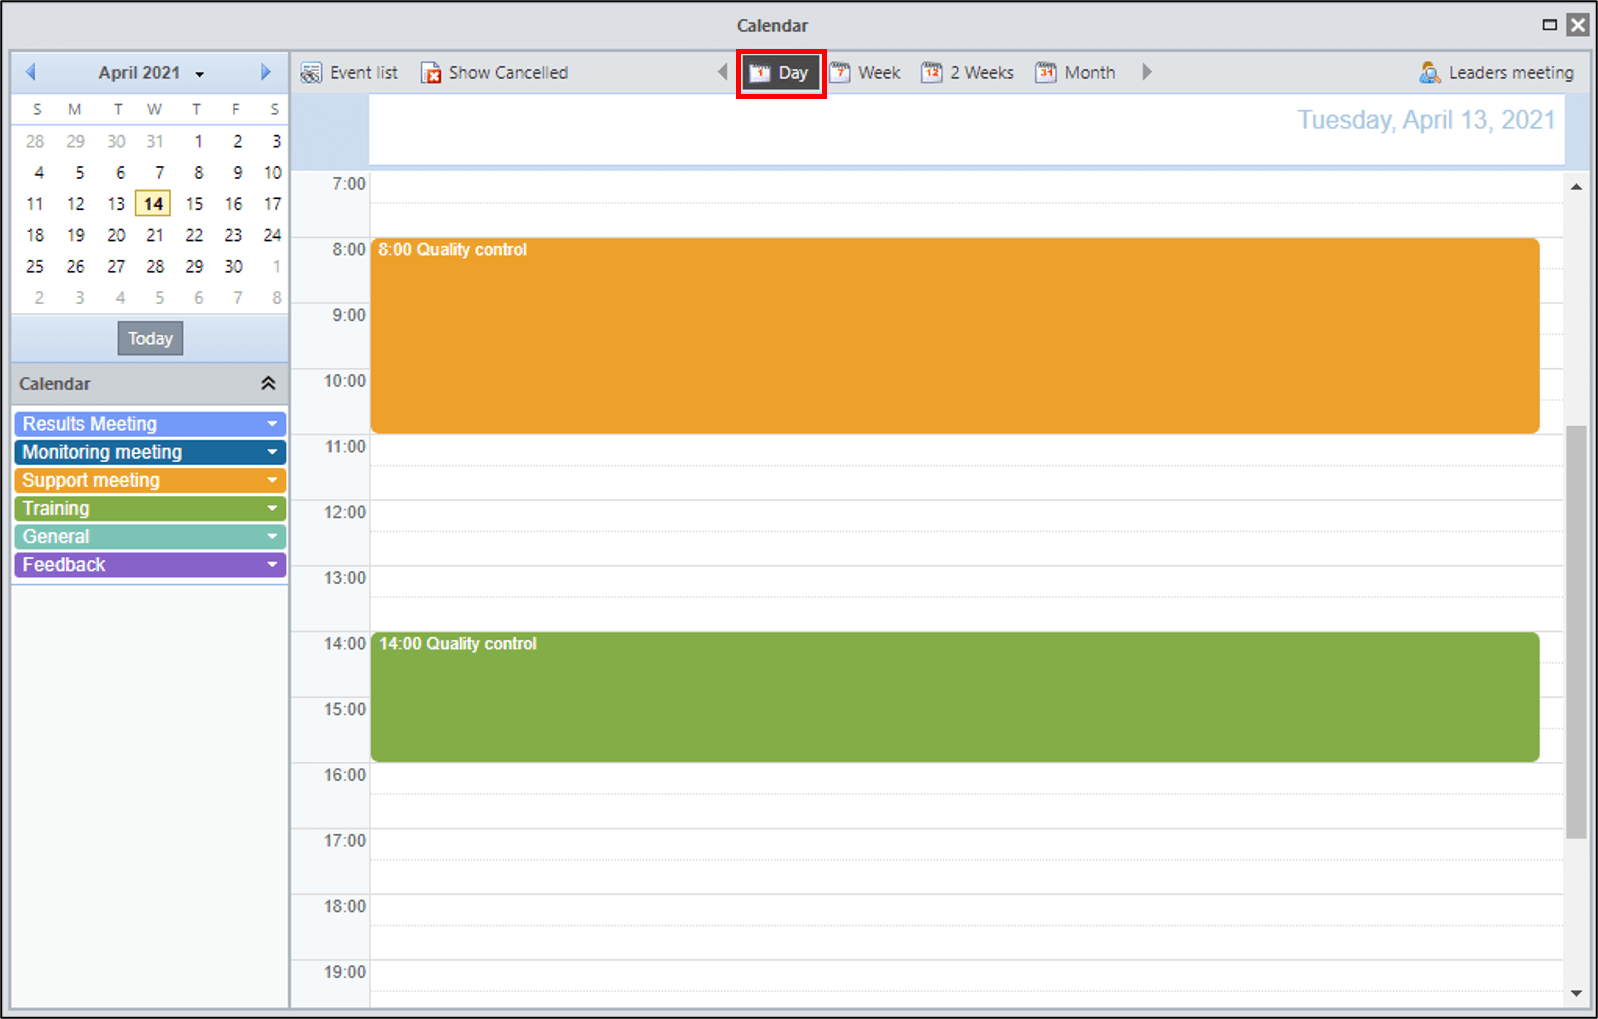
Task: Switch to 2 Weeks view
Action: point(968,73)
